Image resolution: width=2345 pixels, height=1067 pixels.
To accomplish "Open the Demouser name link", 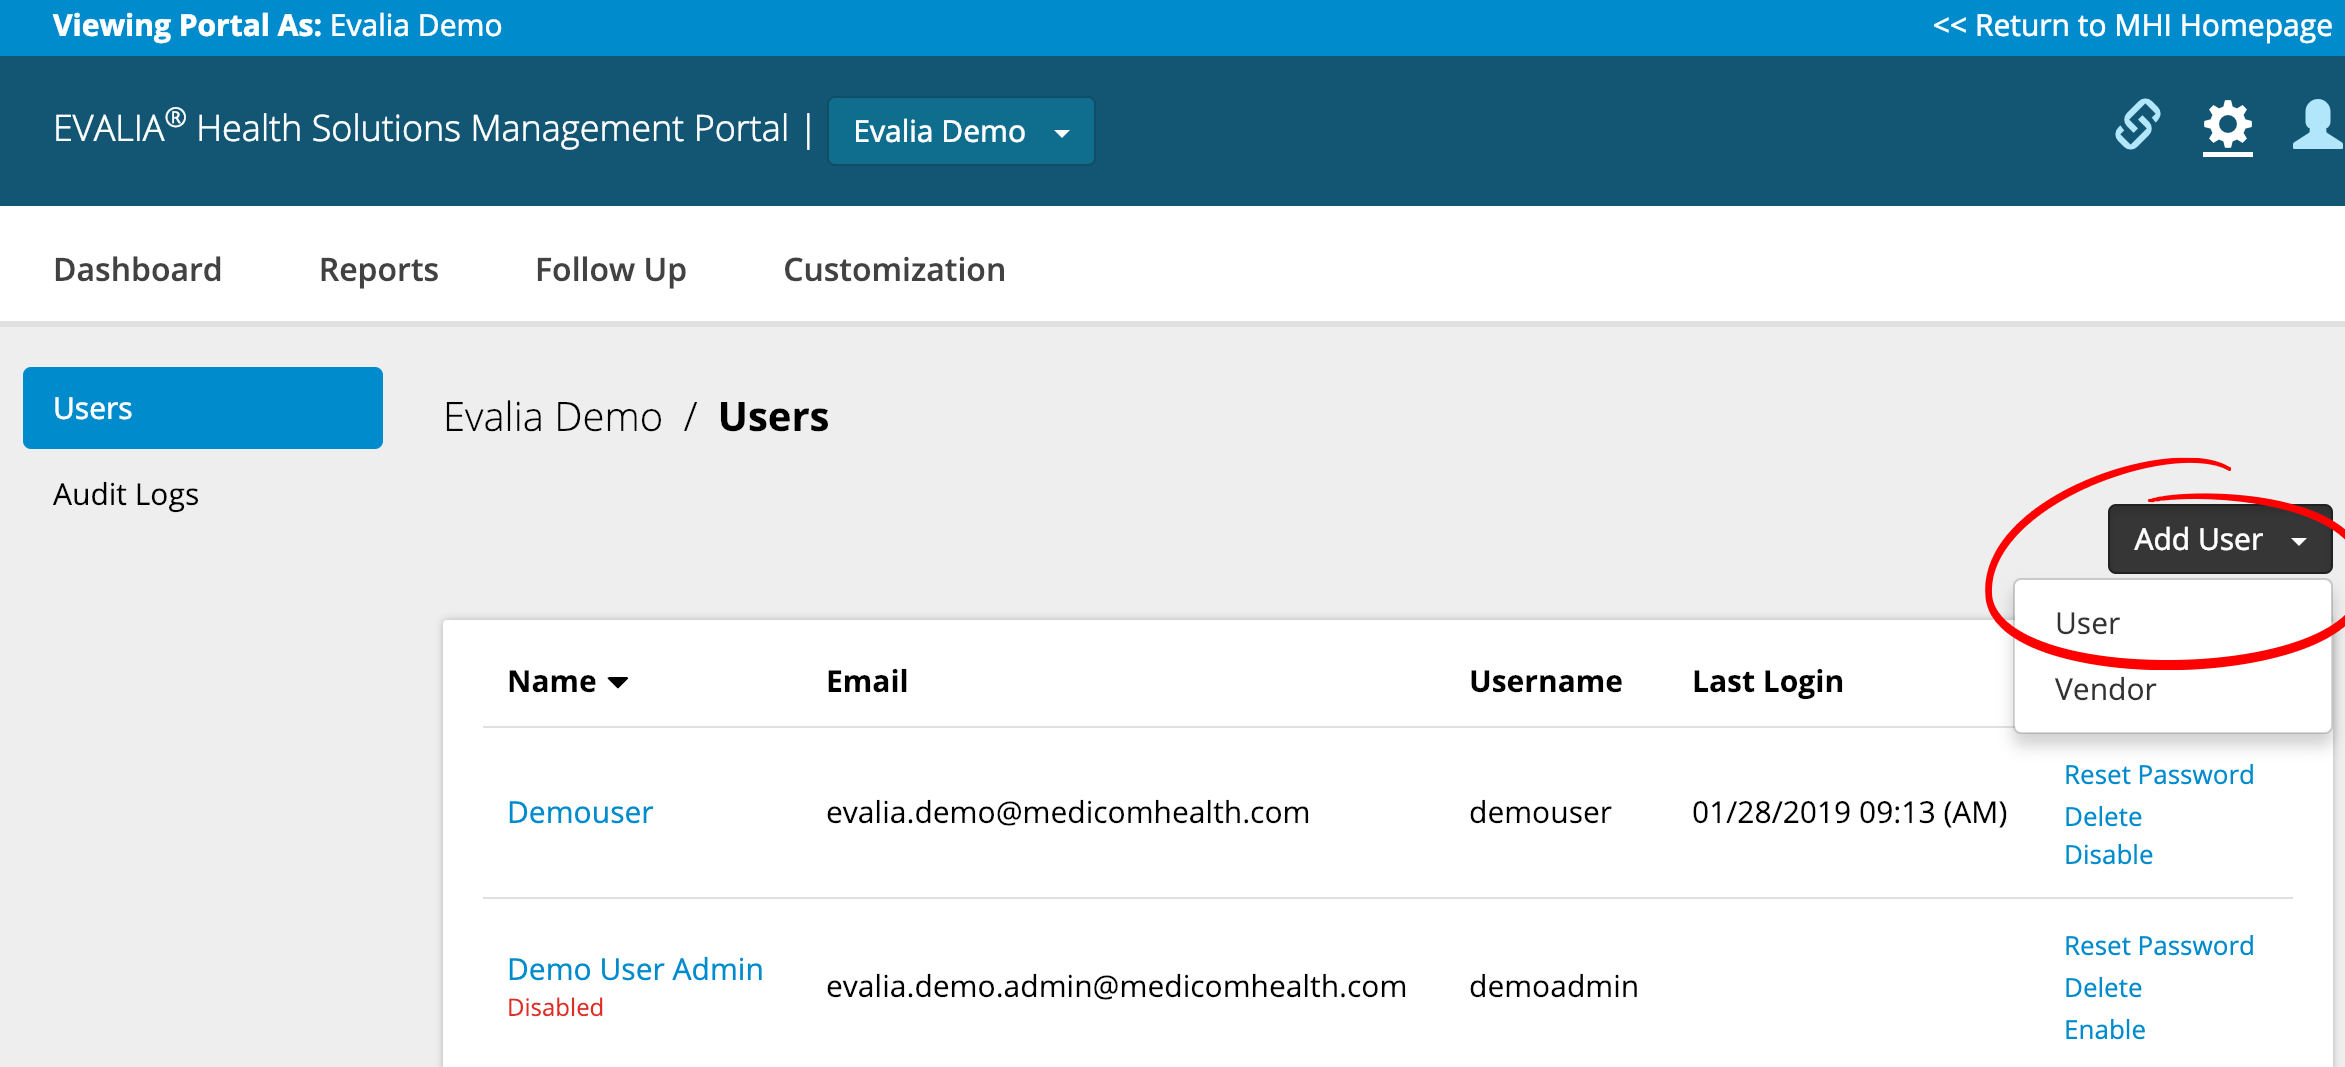I will (580, 812).
